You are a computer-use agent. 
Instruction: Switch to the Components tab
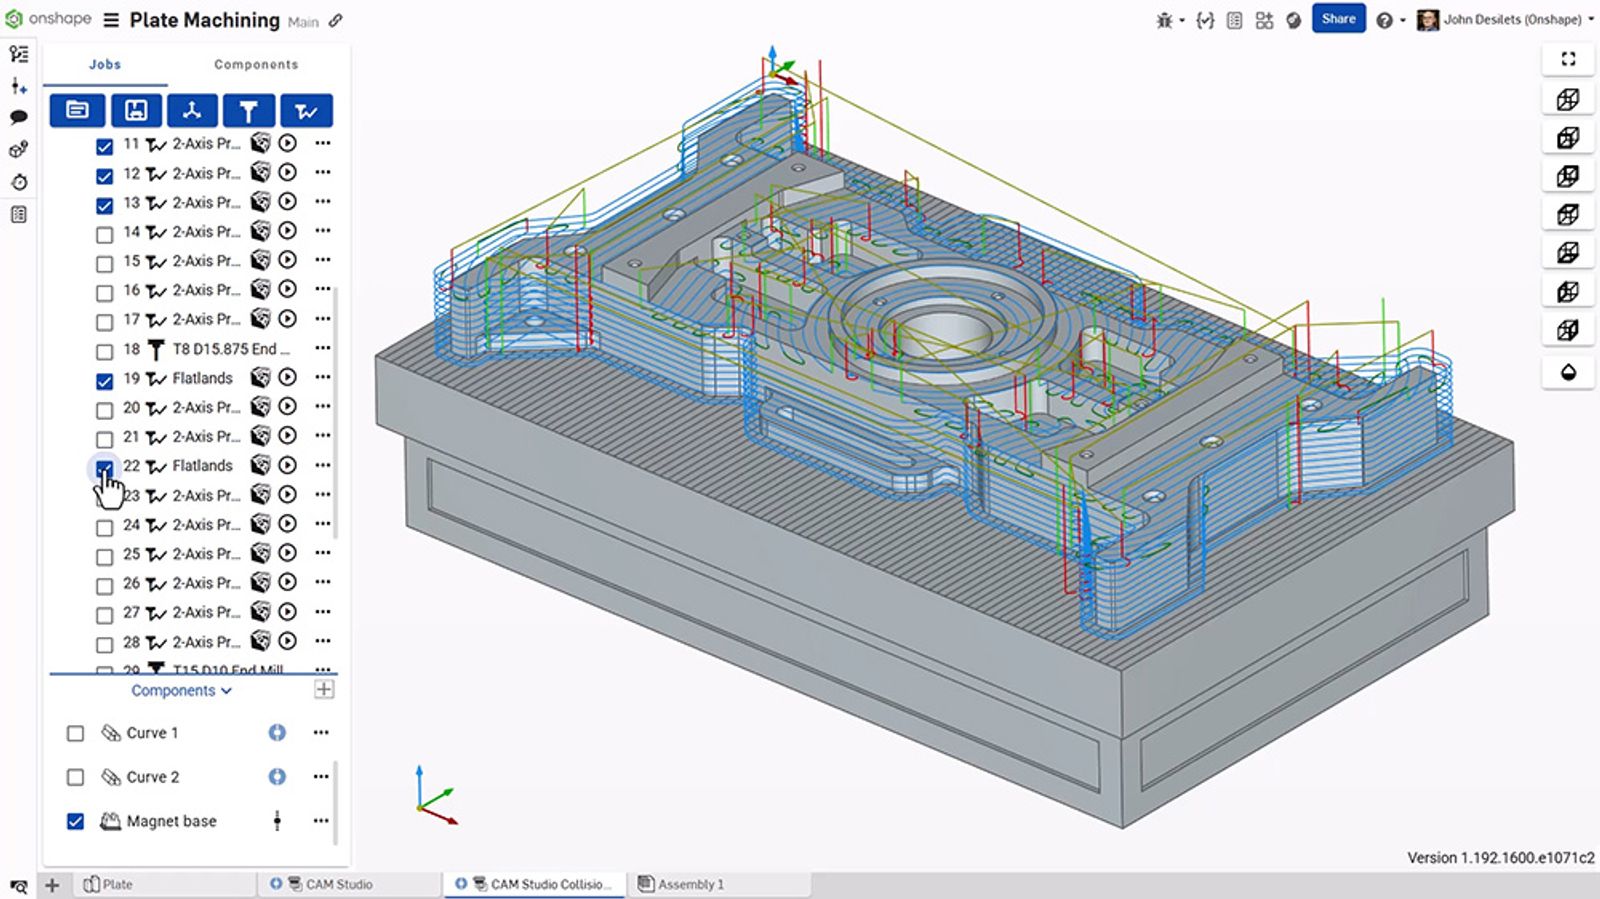[x=256, y=64]
